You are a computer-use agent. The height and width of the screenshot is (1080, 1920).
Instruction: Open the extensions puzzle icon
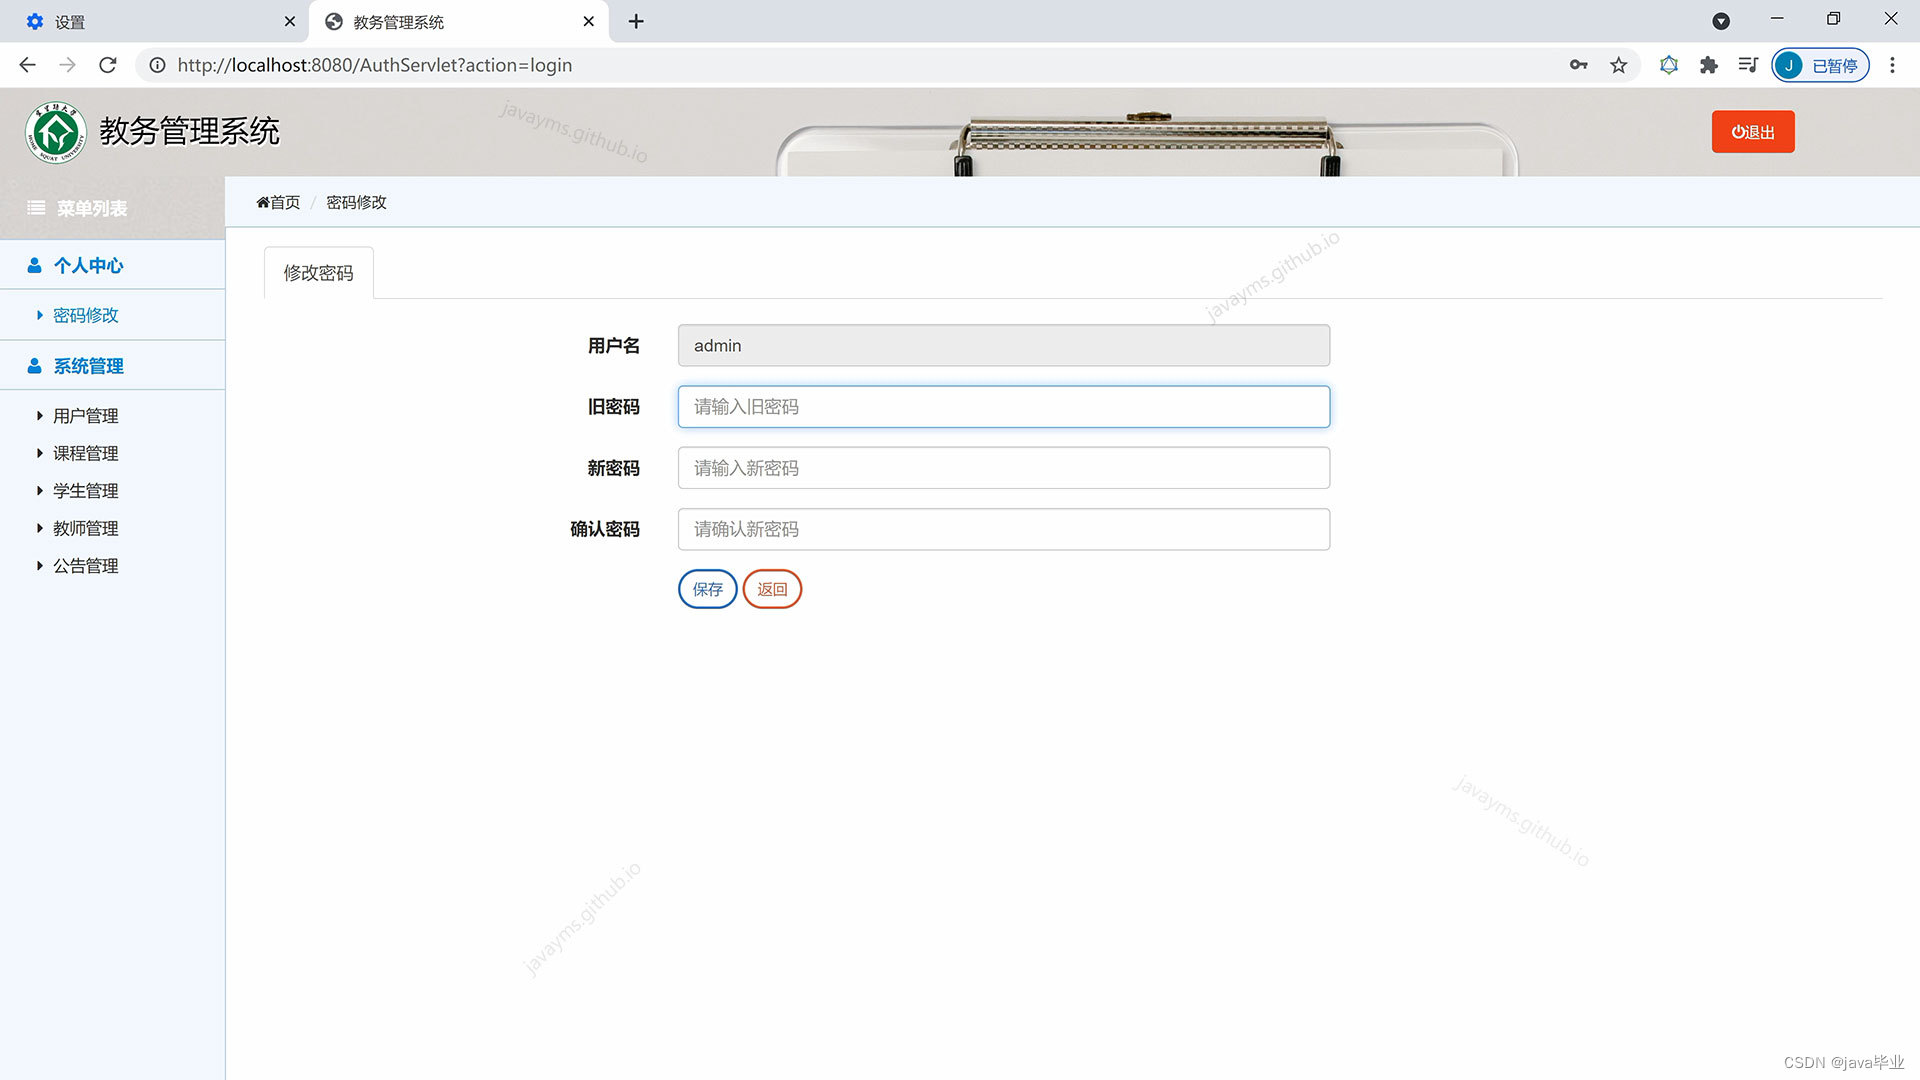tap(1708, 65)
